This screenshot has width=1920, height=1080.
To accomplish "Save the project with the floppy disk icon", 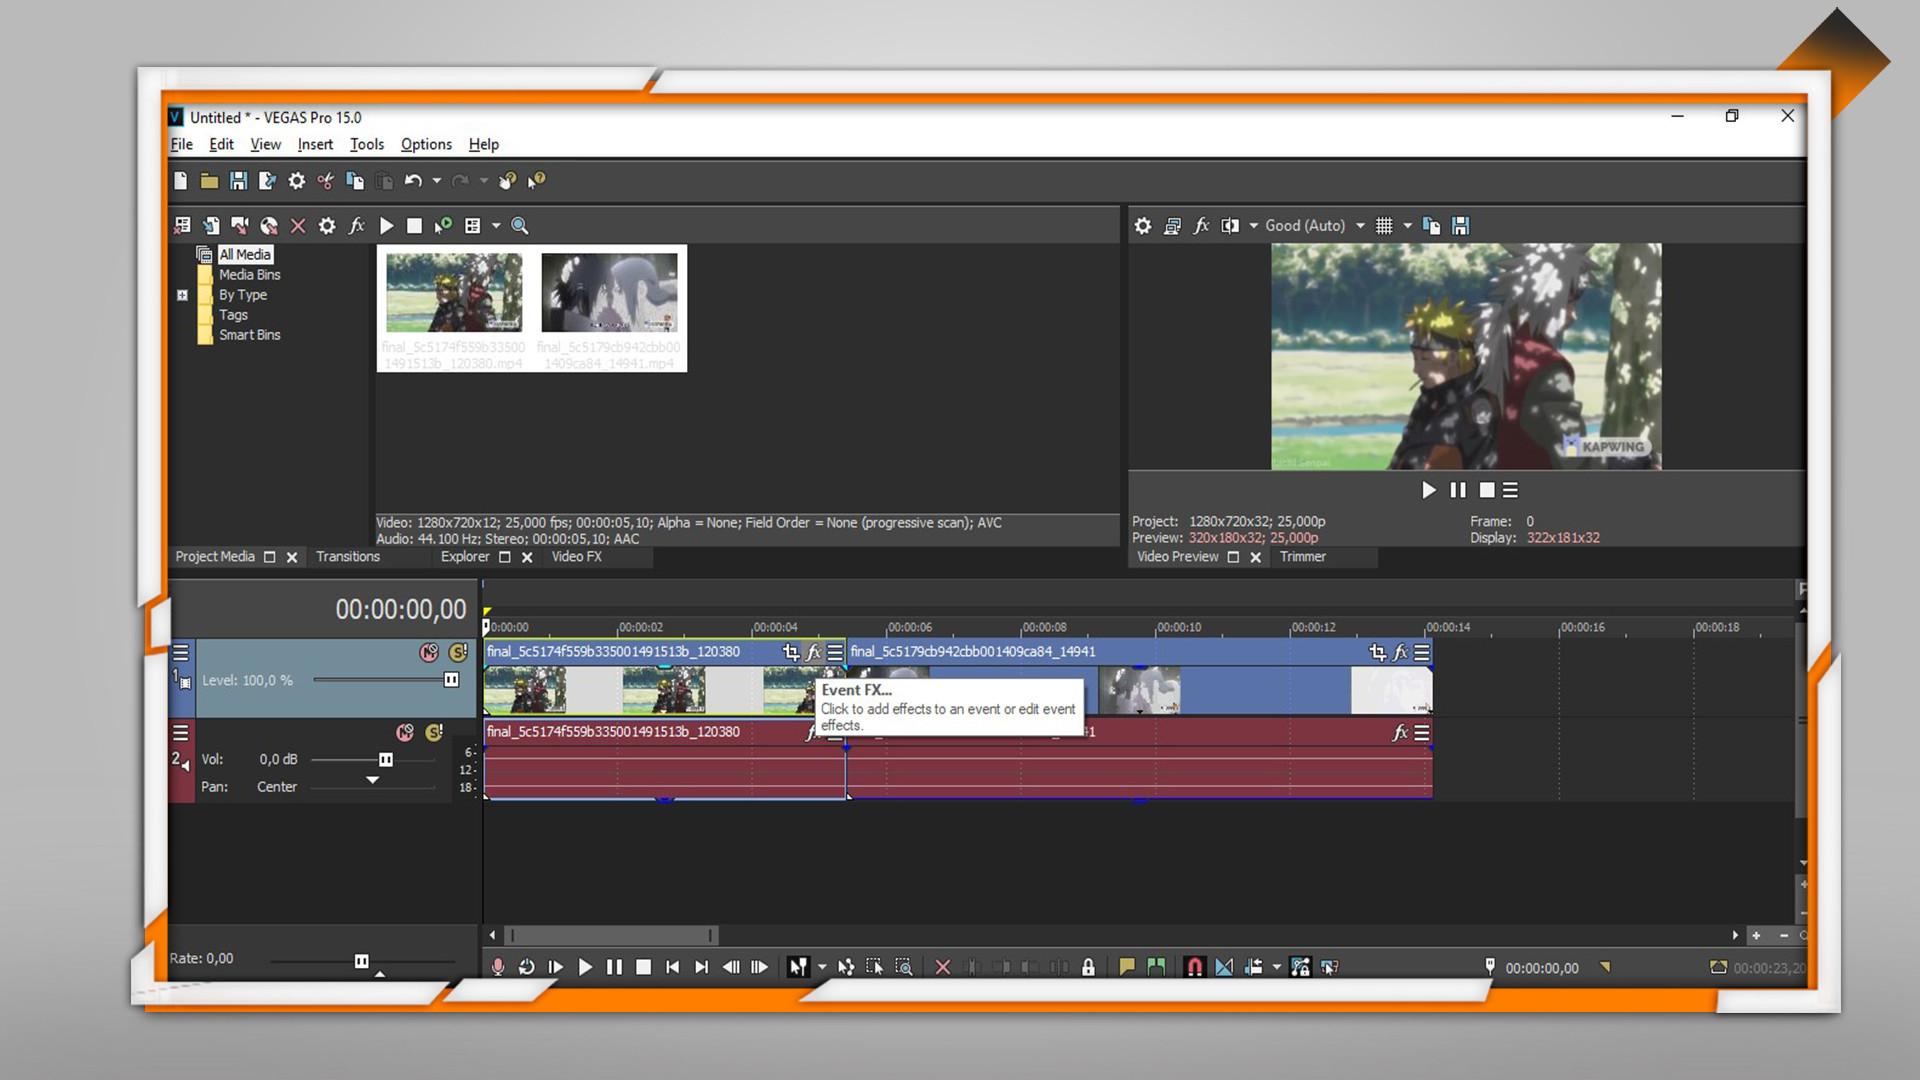I will [238, 181].
